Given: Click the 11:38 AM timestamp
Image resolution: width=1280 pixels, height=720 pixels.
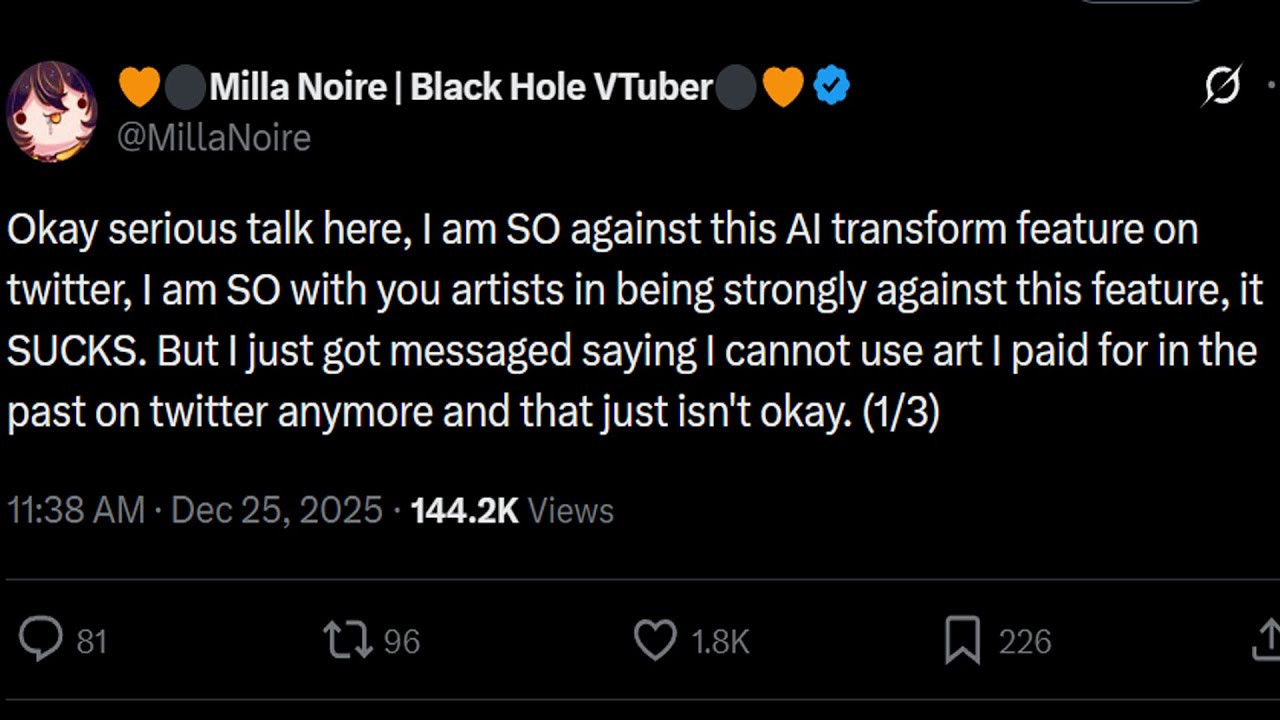Looking at the screenshot, I should click(x=76, y=510).
